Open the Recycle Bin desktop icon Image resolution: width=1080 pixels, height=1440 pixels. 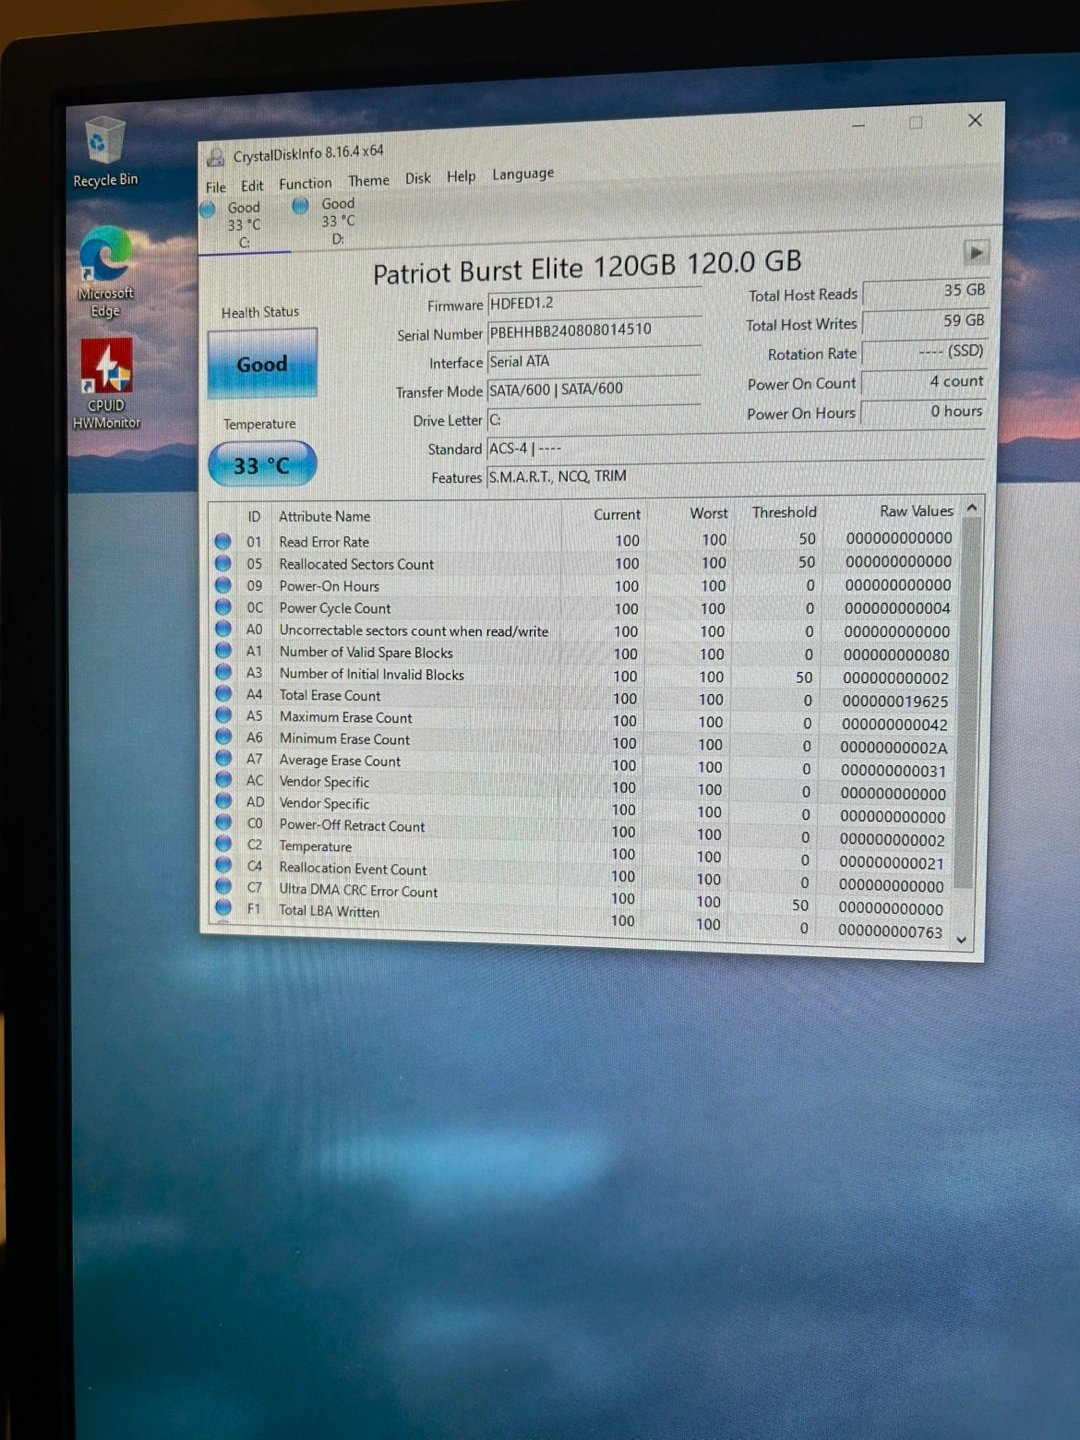105,152
